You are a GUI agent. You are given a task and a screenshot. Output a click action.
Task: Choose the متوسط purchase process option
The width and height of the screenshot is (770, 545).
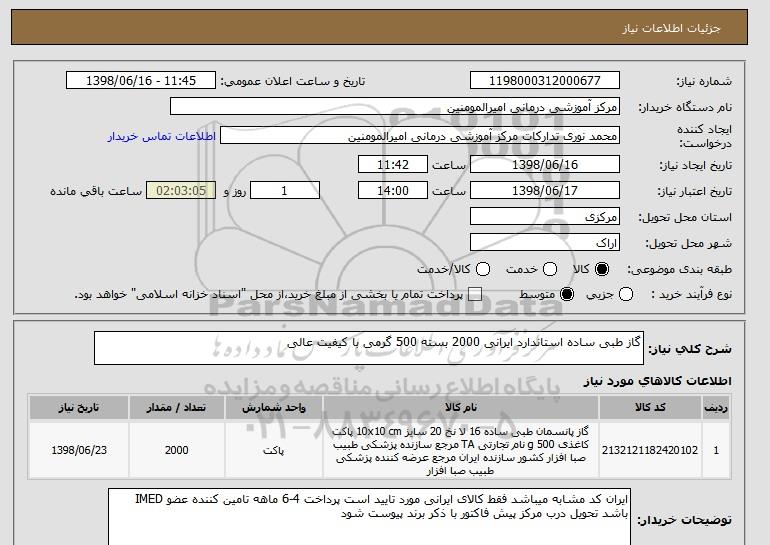coord(567,295)
